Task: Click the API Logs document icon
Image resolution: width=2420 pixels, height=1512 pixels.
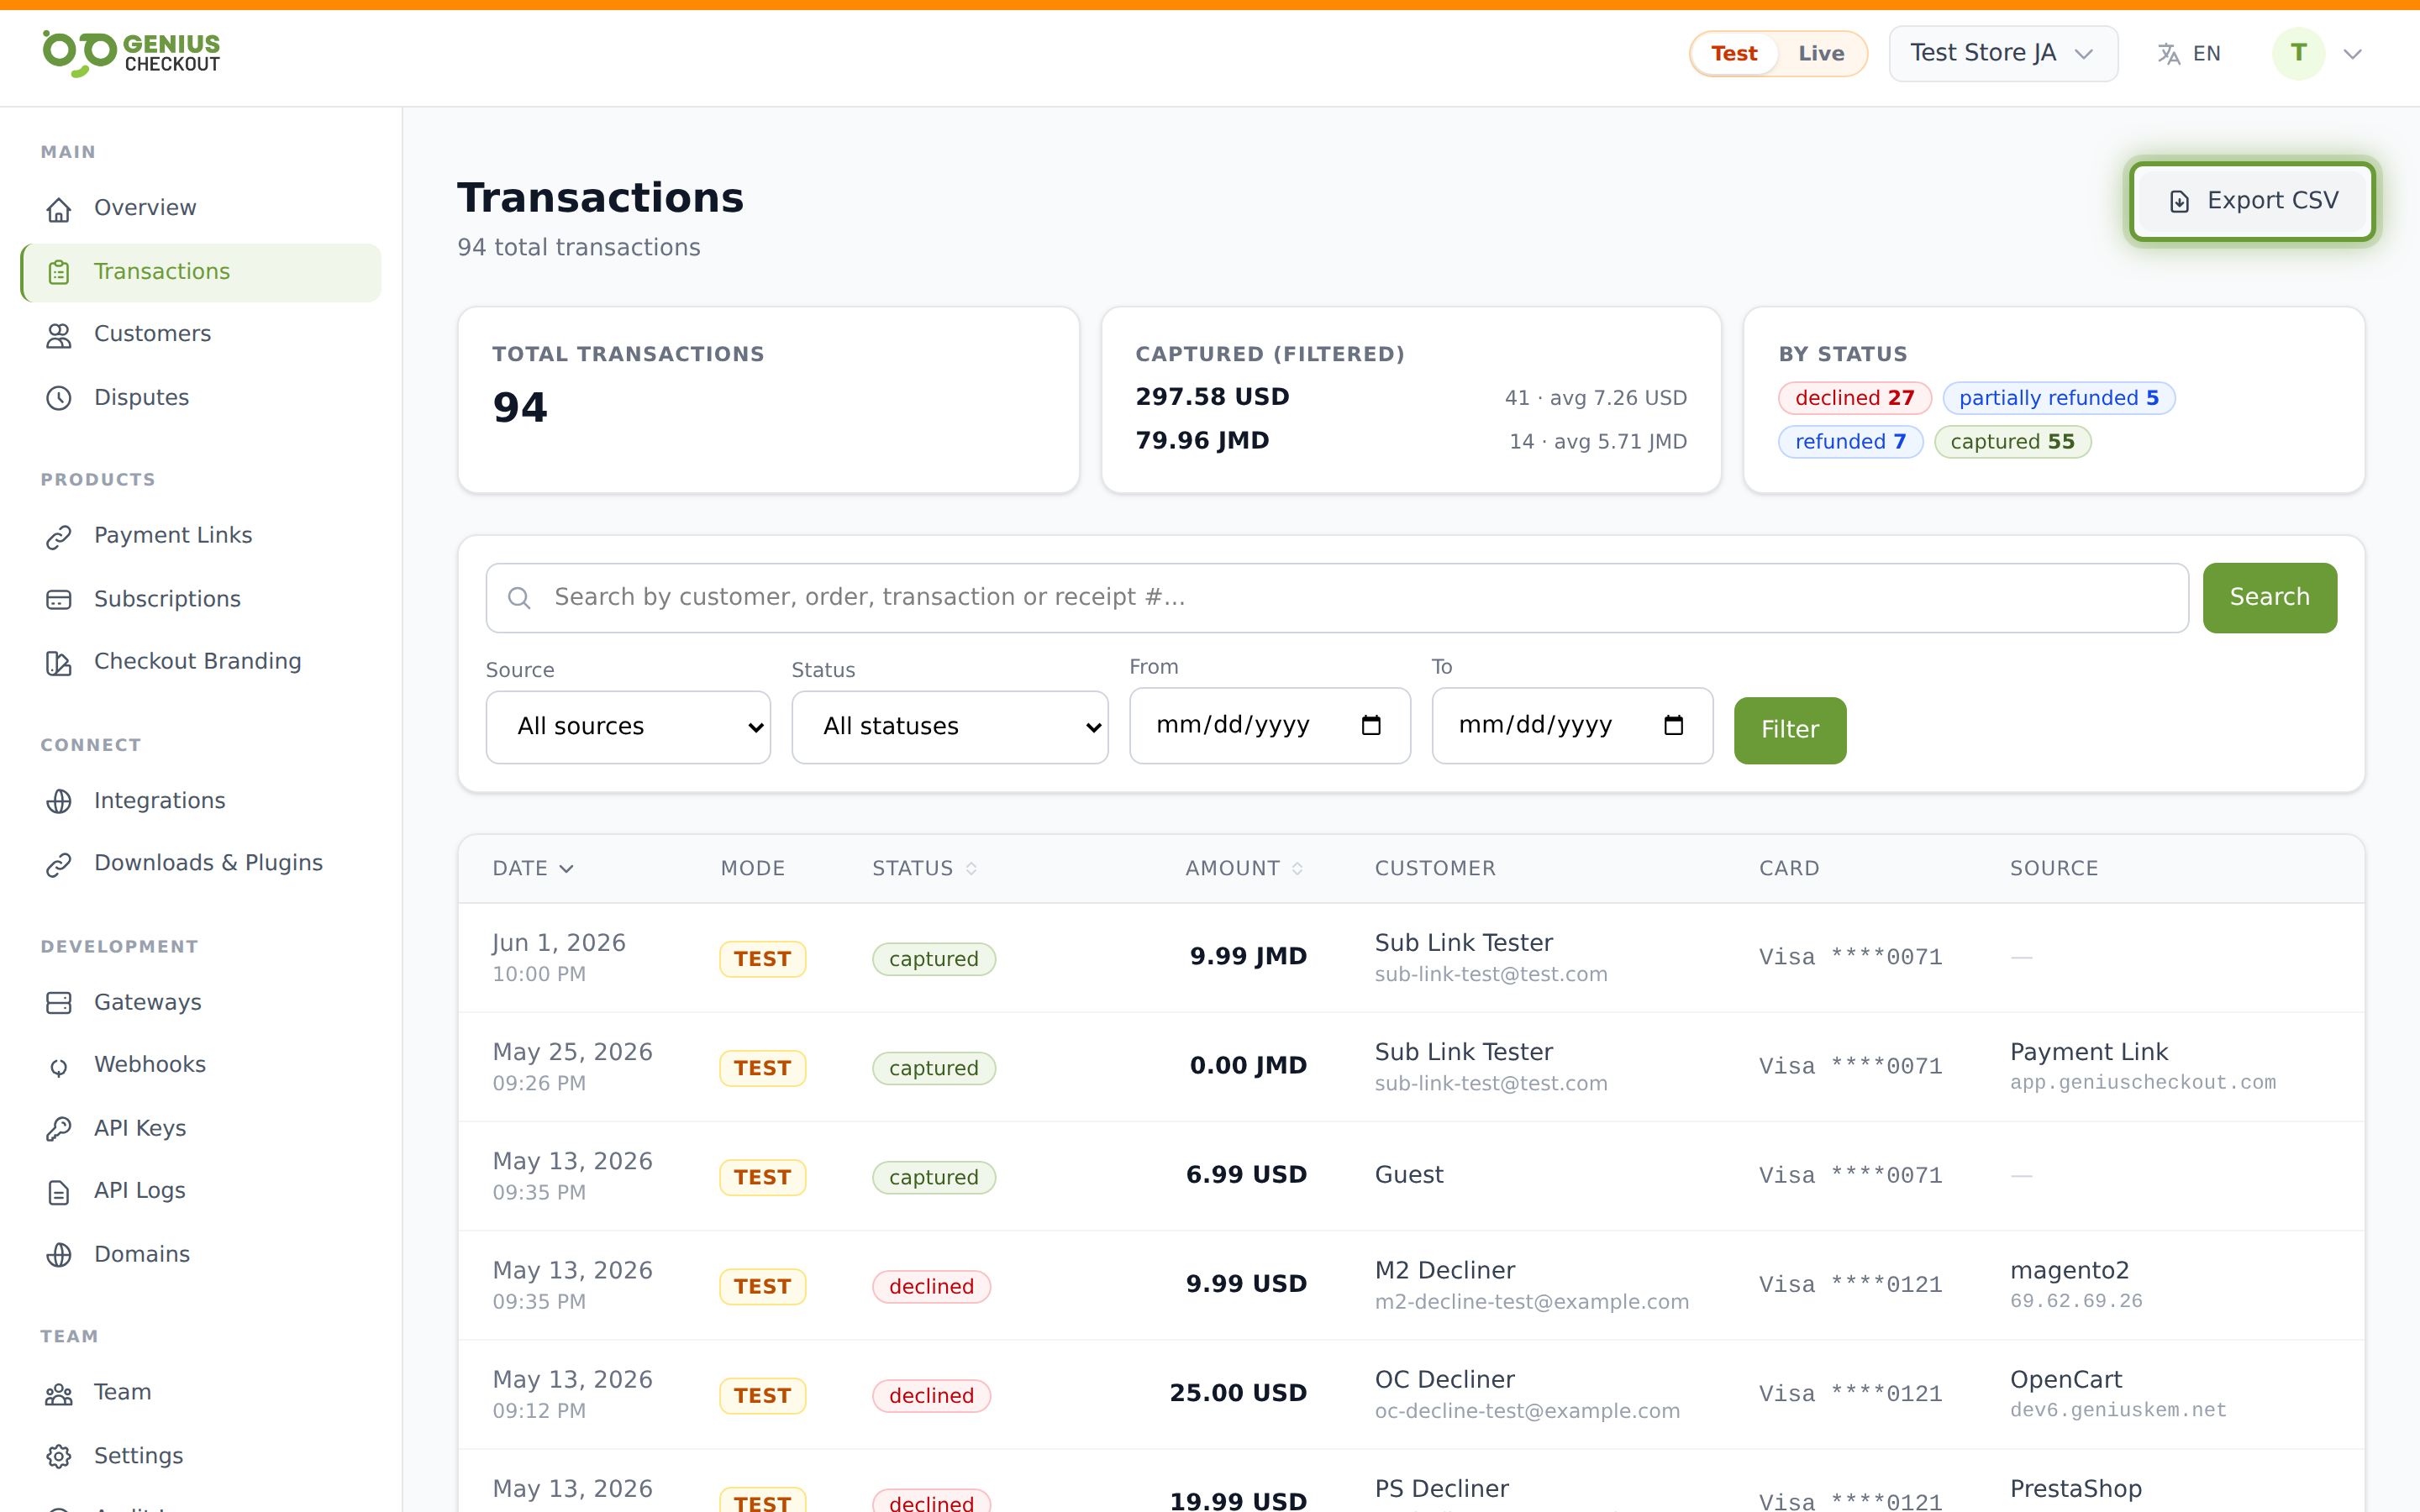Action: (x=59, y=1192)
